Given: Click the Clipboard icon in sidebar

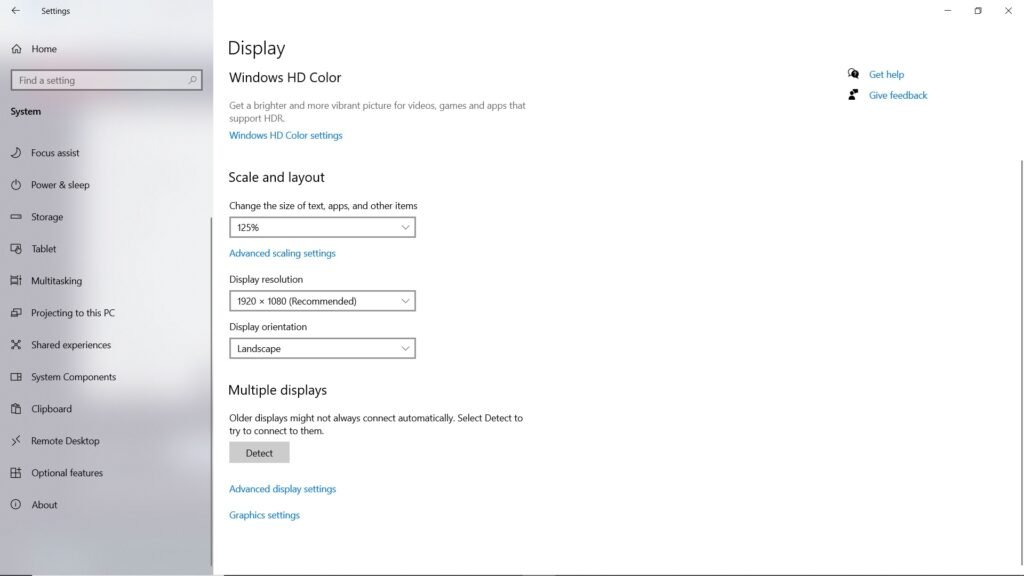Looking at the screenshot, I should 16,409.
